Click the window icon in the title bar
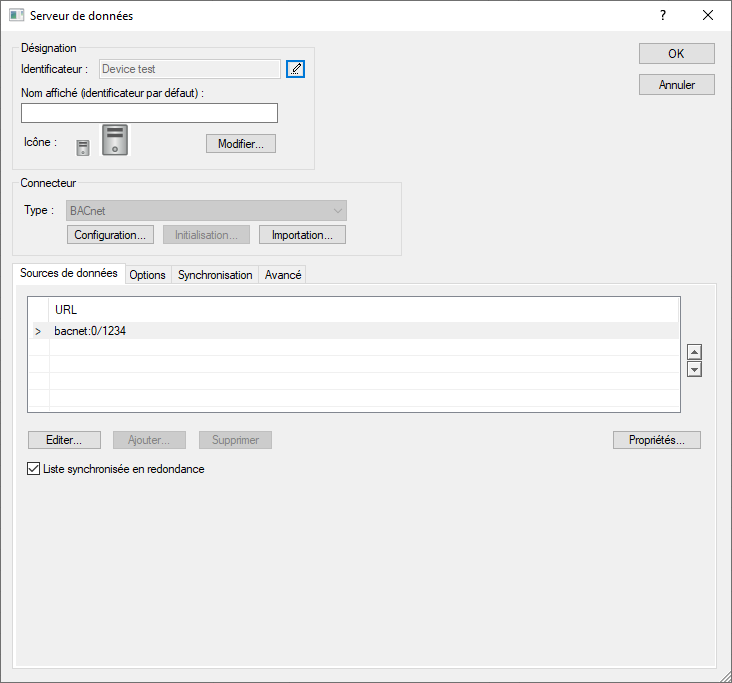The width and height of the screenshot is (732, 683). pos(16,16)
